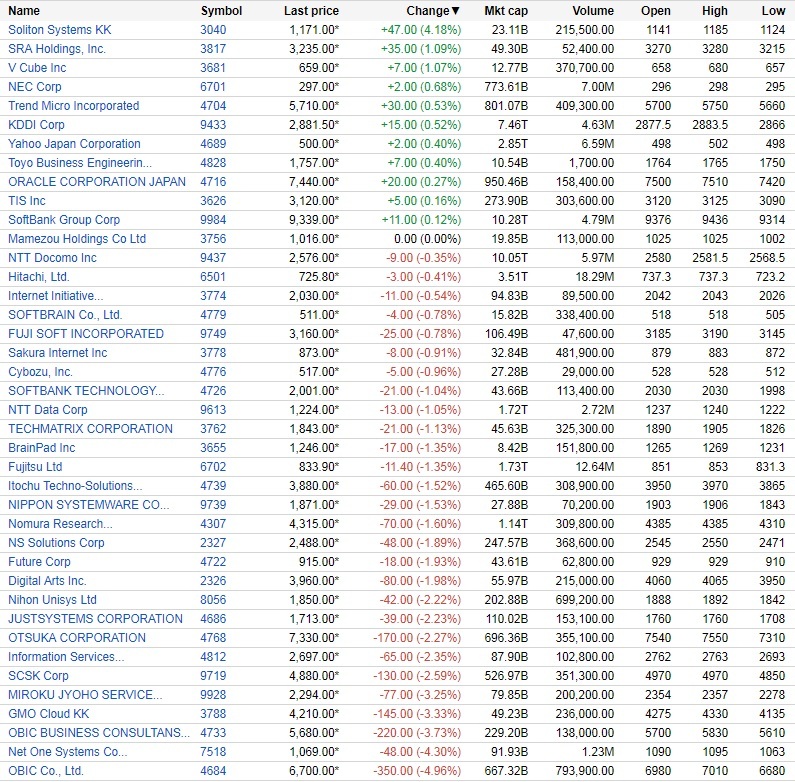Open the NEC Corp stock page

click(34, 87)
